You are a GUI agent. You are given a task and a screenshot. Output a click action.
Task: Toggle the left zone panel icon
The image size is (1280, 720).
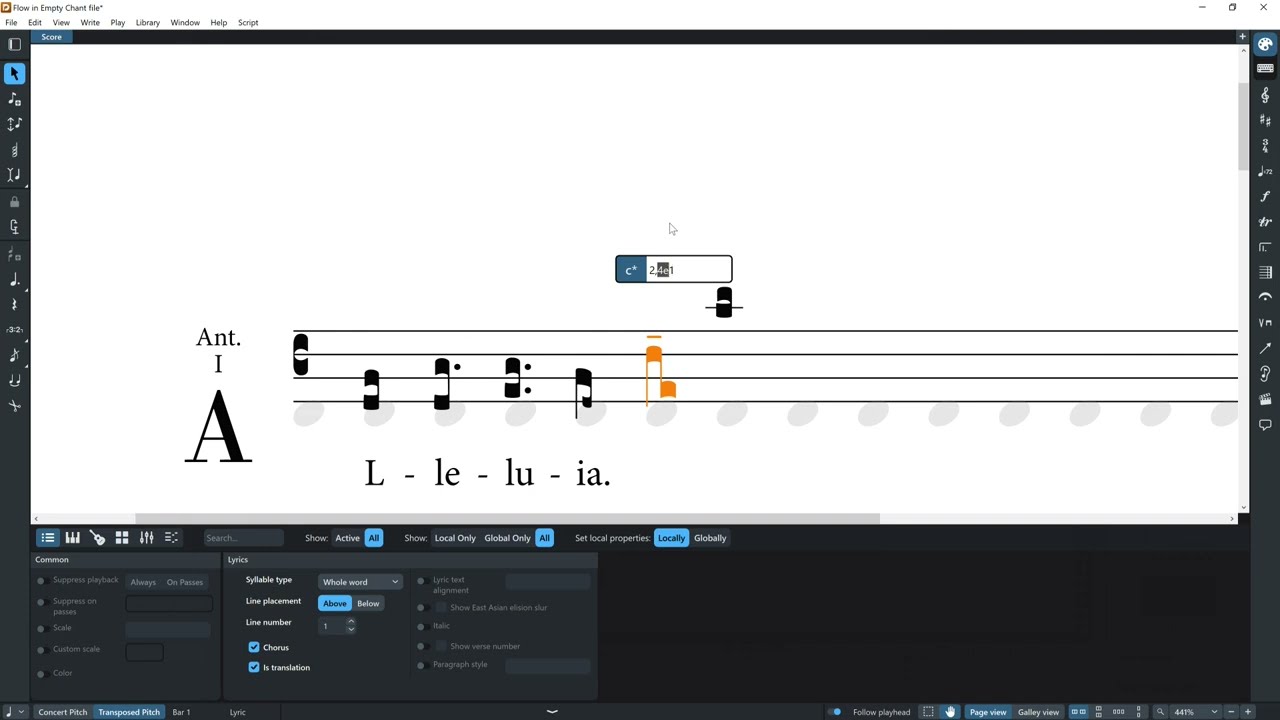[x=14, y=44]
